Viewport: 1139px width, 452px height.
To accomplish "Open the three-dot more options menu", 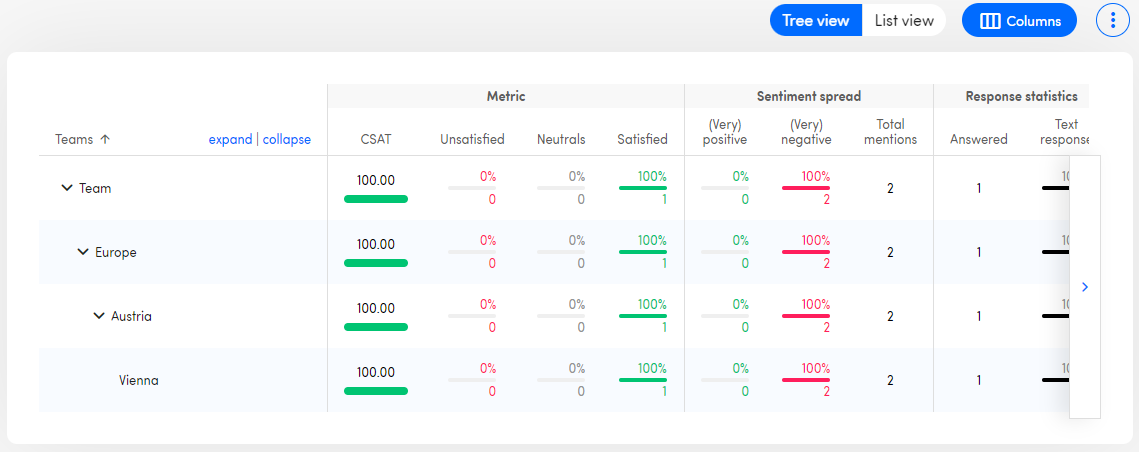I will click(1113, 20).
